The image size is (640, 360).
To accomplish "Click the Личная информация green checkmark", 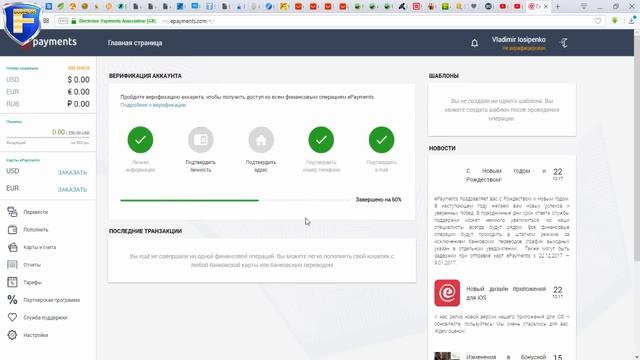I will (140, 140).
